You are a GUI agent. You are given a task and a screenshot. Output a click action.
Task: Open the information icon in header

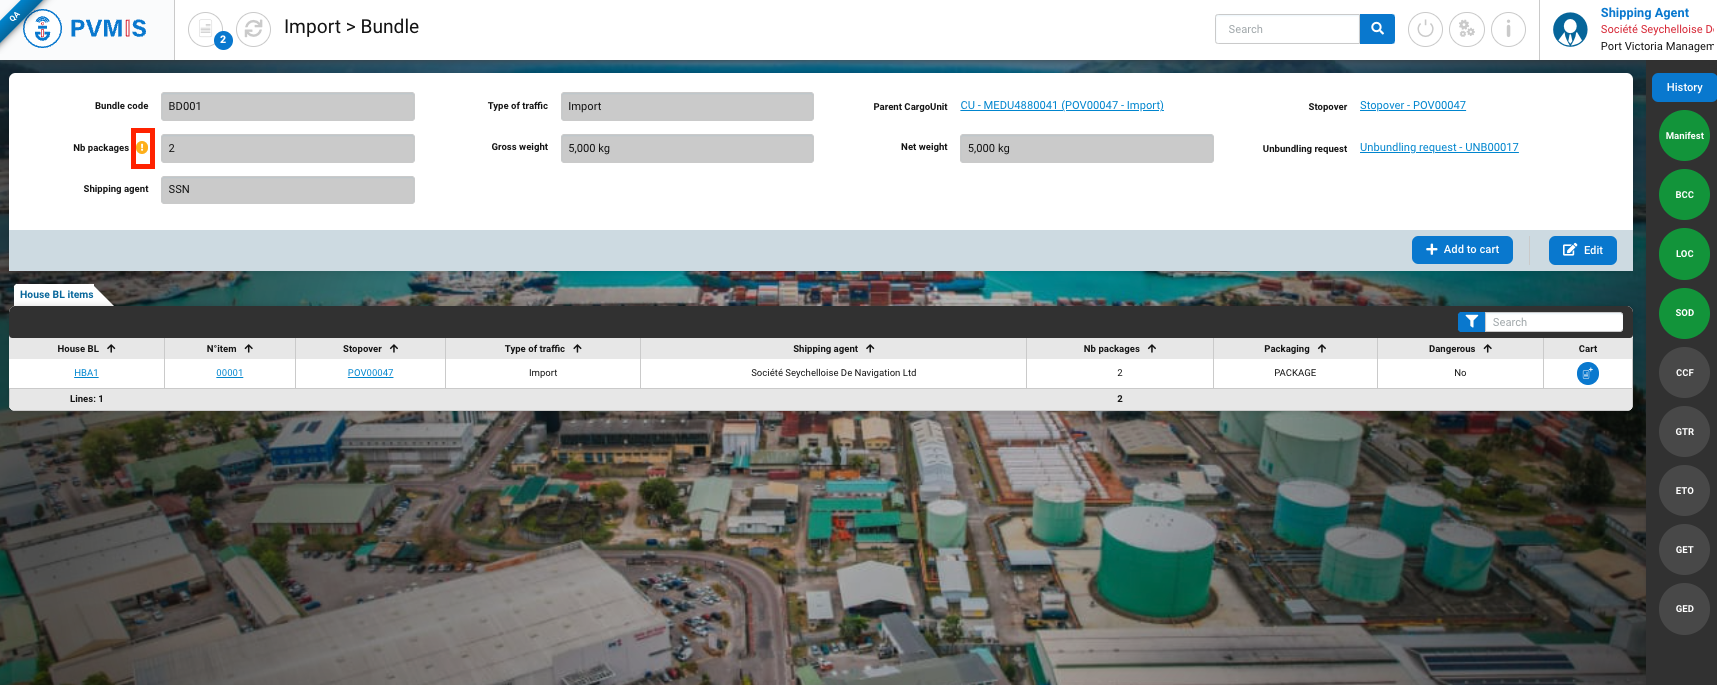pos(1508,29)
